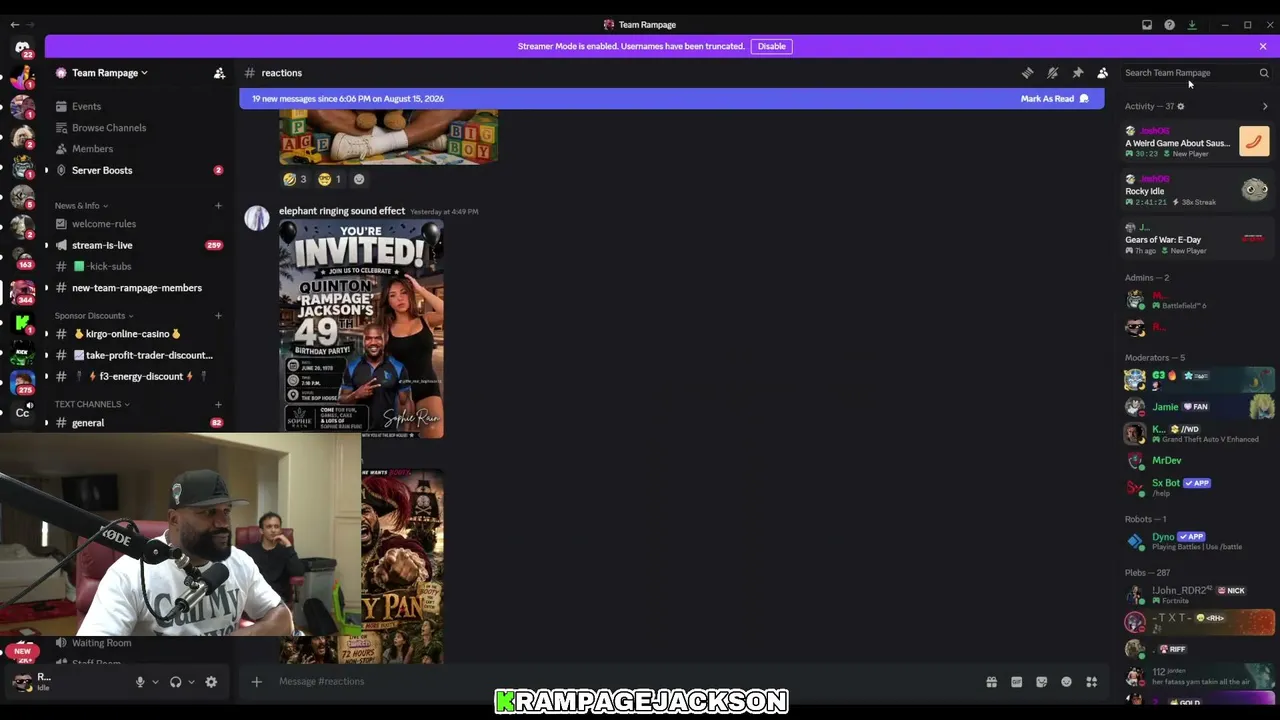
Task: Disable Streamer Mode
Action: 771,46
